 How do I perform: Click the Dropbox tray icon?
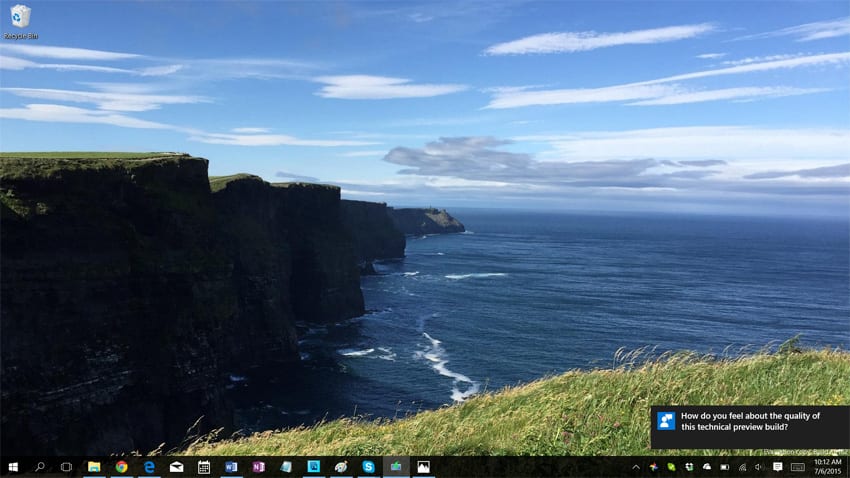click(x=689, y=467)
